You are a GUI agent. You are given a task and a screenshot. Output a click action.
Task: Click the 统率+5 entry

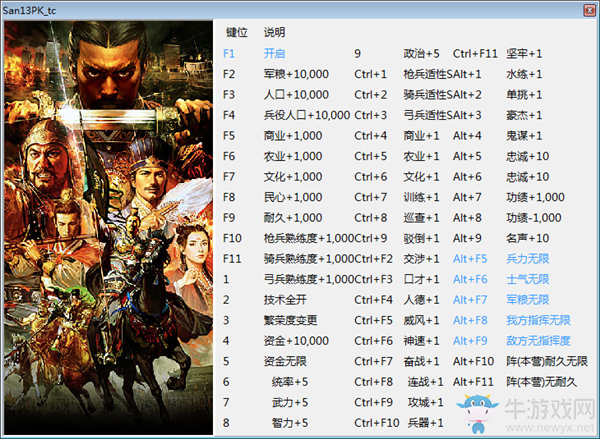(290, 382)
